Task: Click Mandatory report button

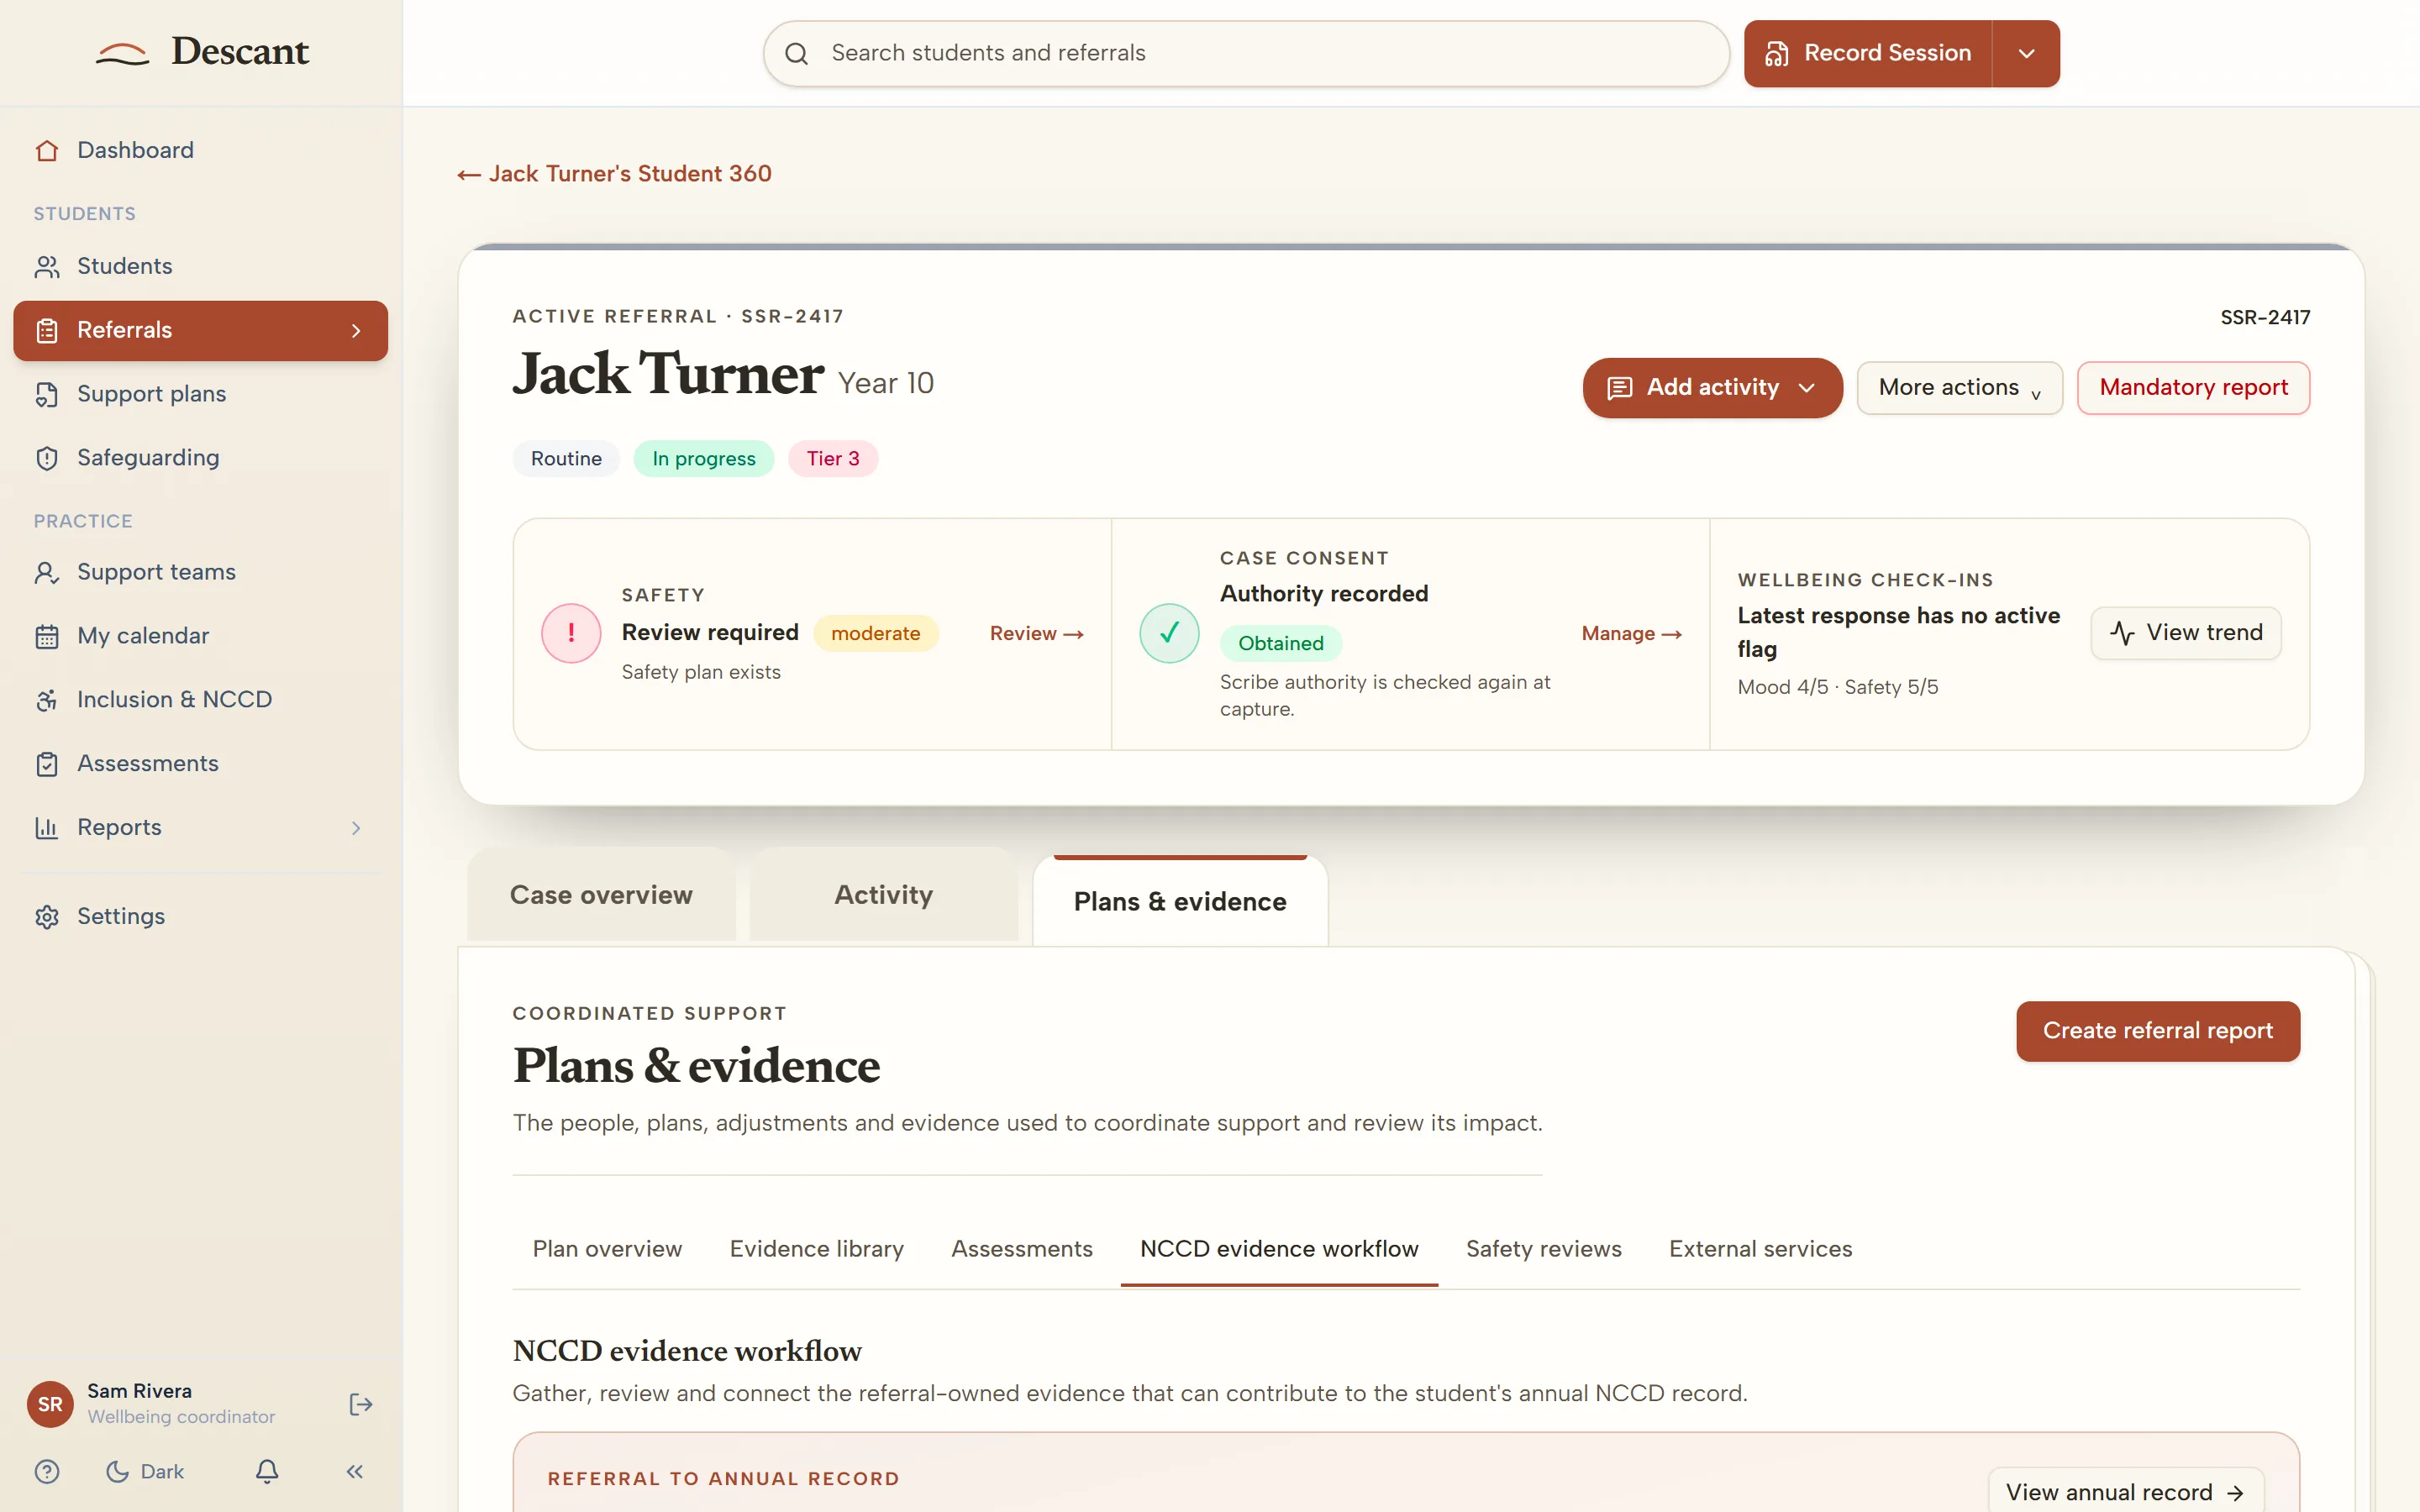Action: point(2193,388)
